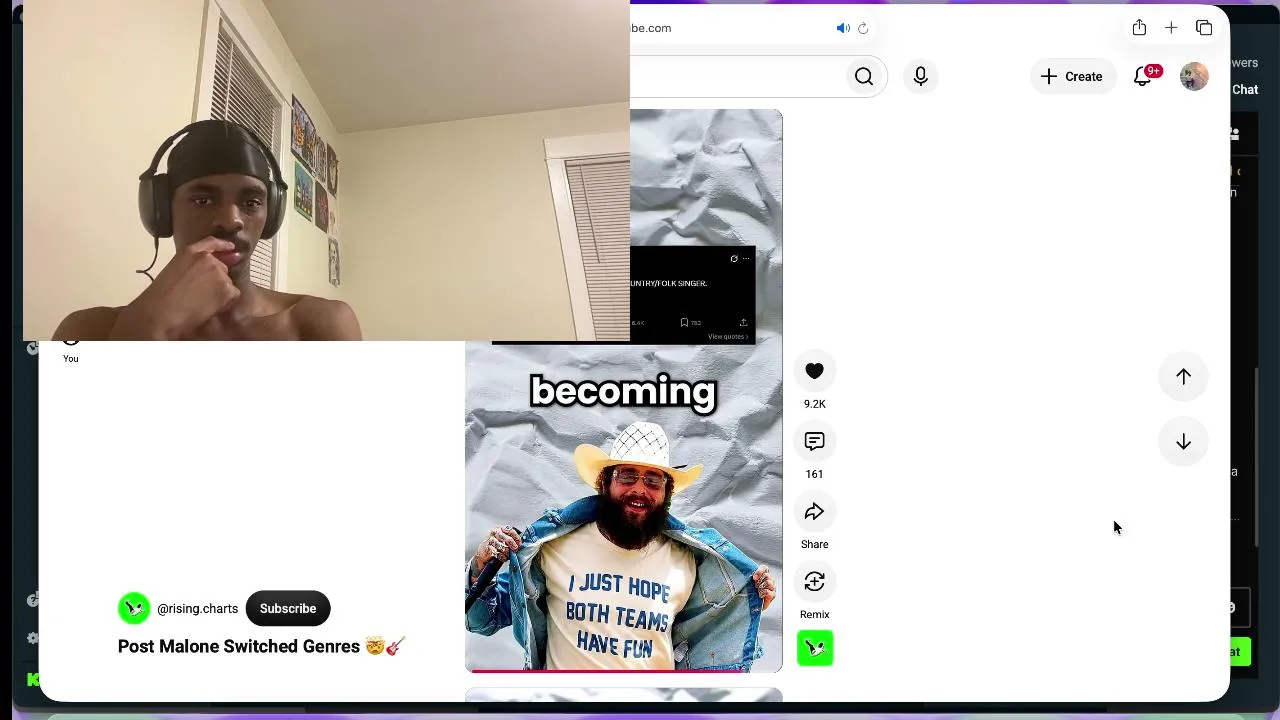Open the sound used in this short

815,649
